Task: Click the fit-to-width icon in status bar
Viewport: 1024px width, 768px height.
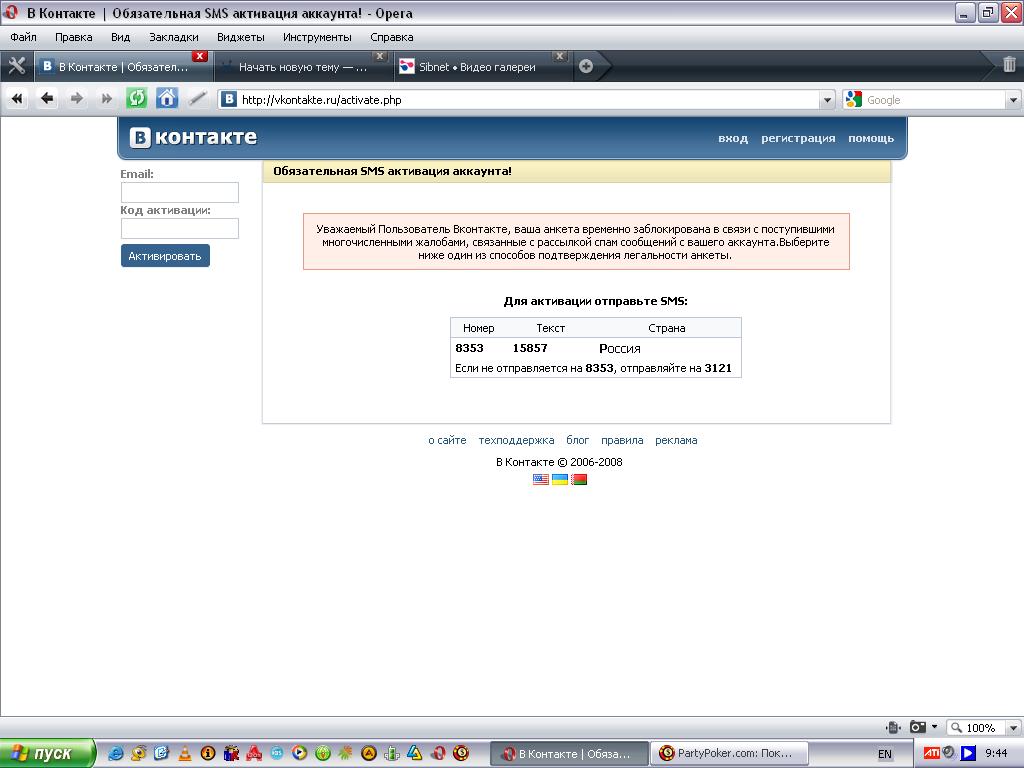Action: (893, 727)
